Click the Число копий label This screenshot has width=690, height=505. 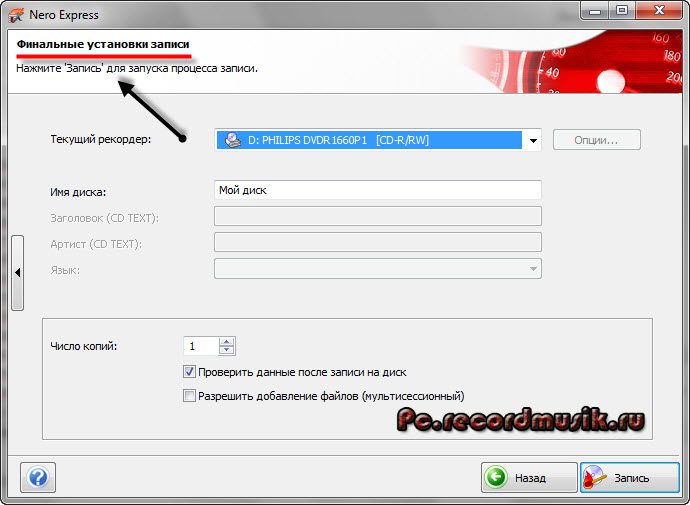coord(84,346)
